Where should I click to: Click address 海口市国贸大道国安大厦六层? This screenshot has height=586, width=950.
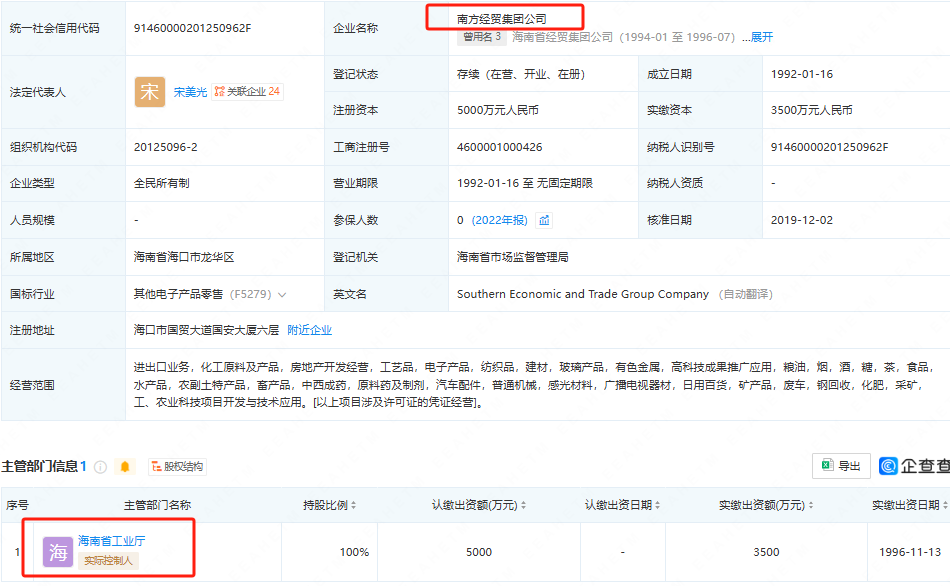pos(207,330)
